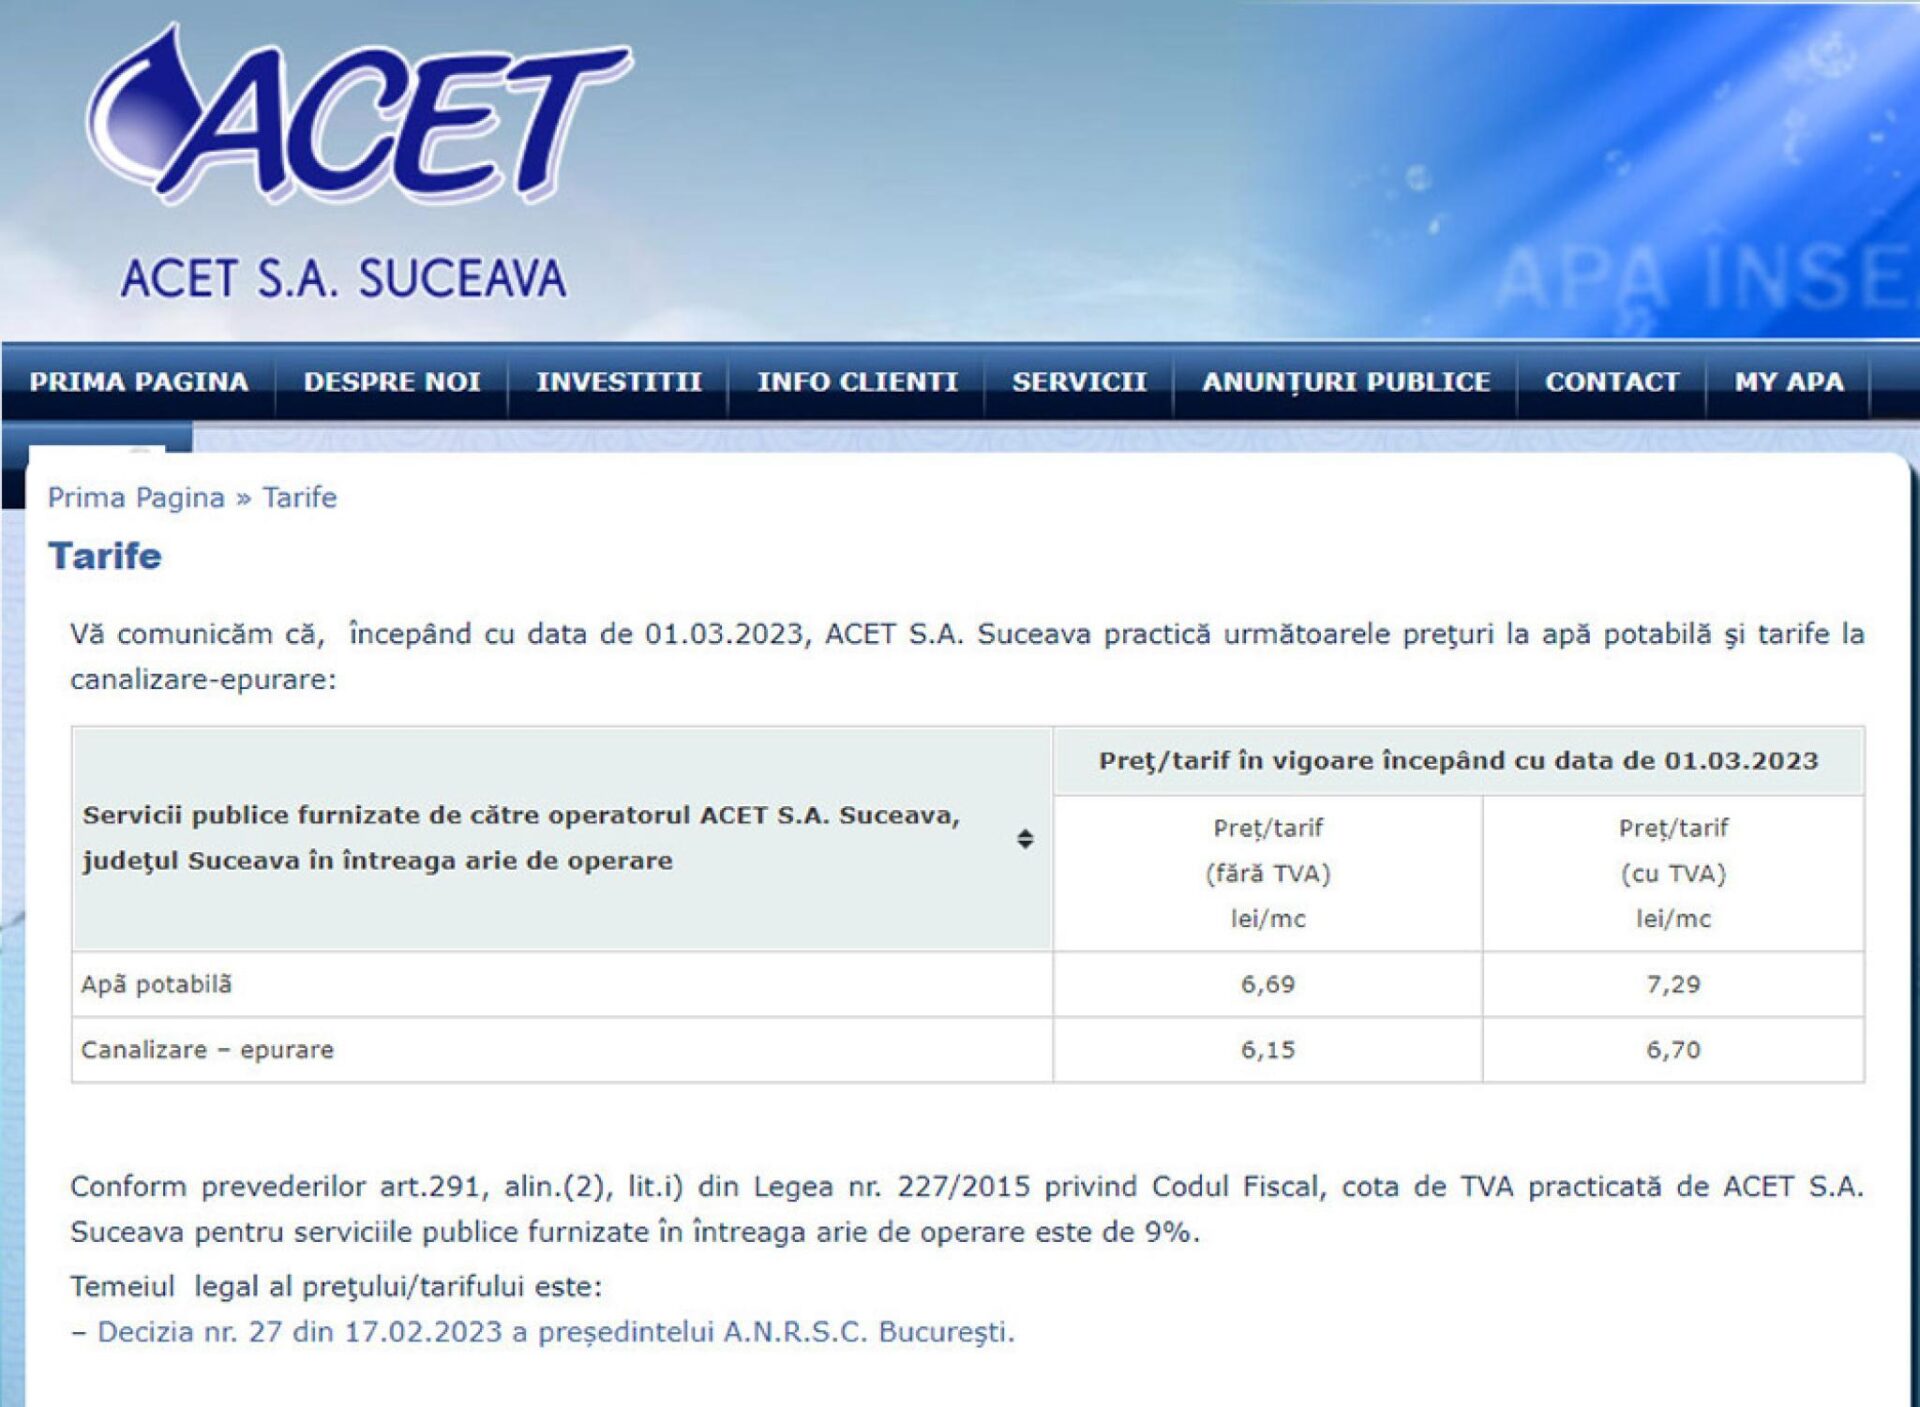Select the SERVICII menu item

(1079, 382)
